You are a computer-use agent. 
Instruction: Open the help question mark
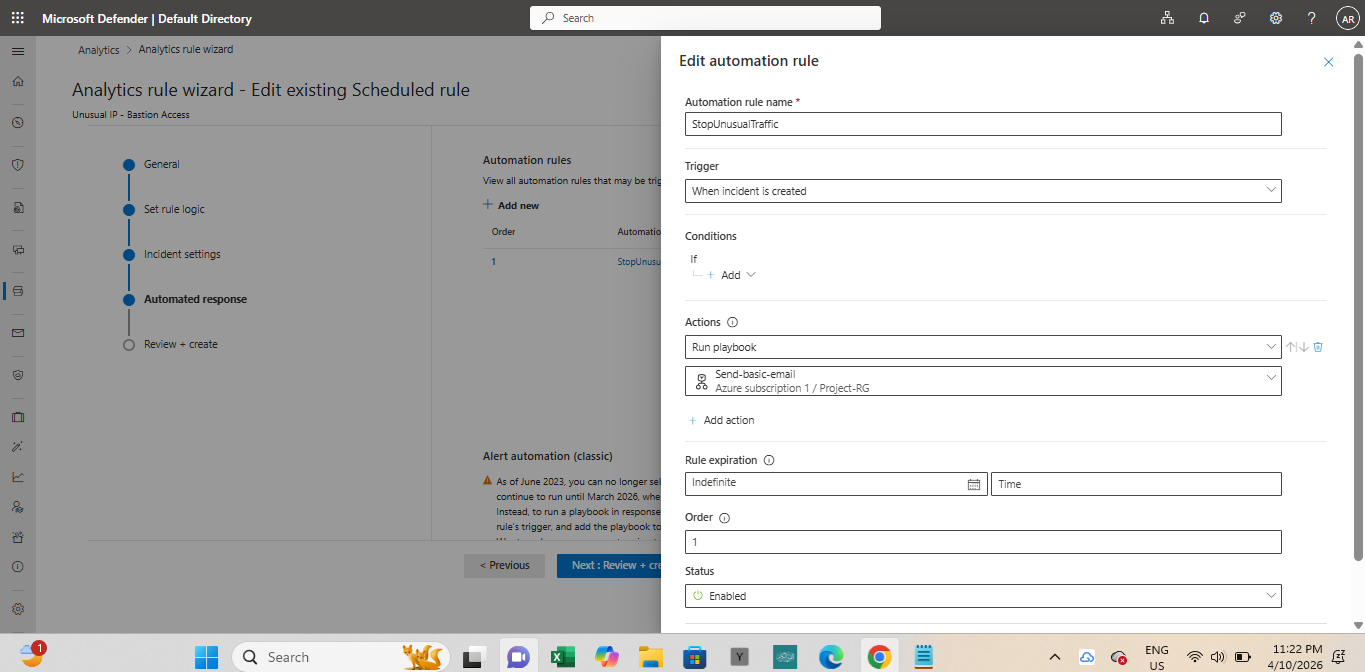click(x=1312, y=18)
